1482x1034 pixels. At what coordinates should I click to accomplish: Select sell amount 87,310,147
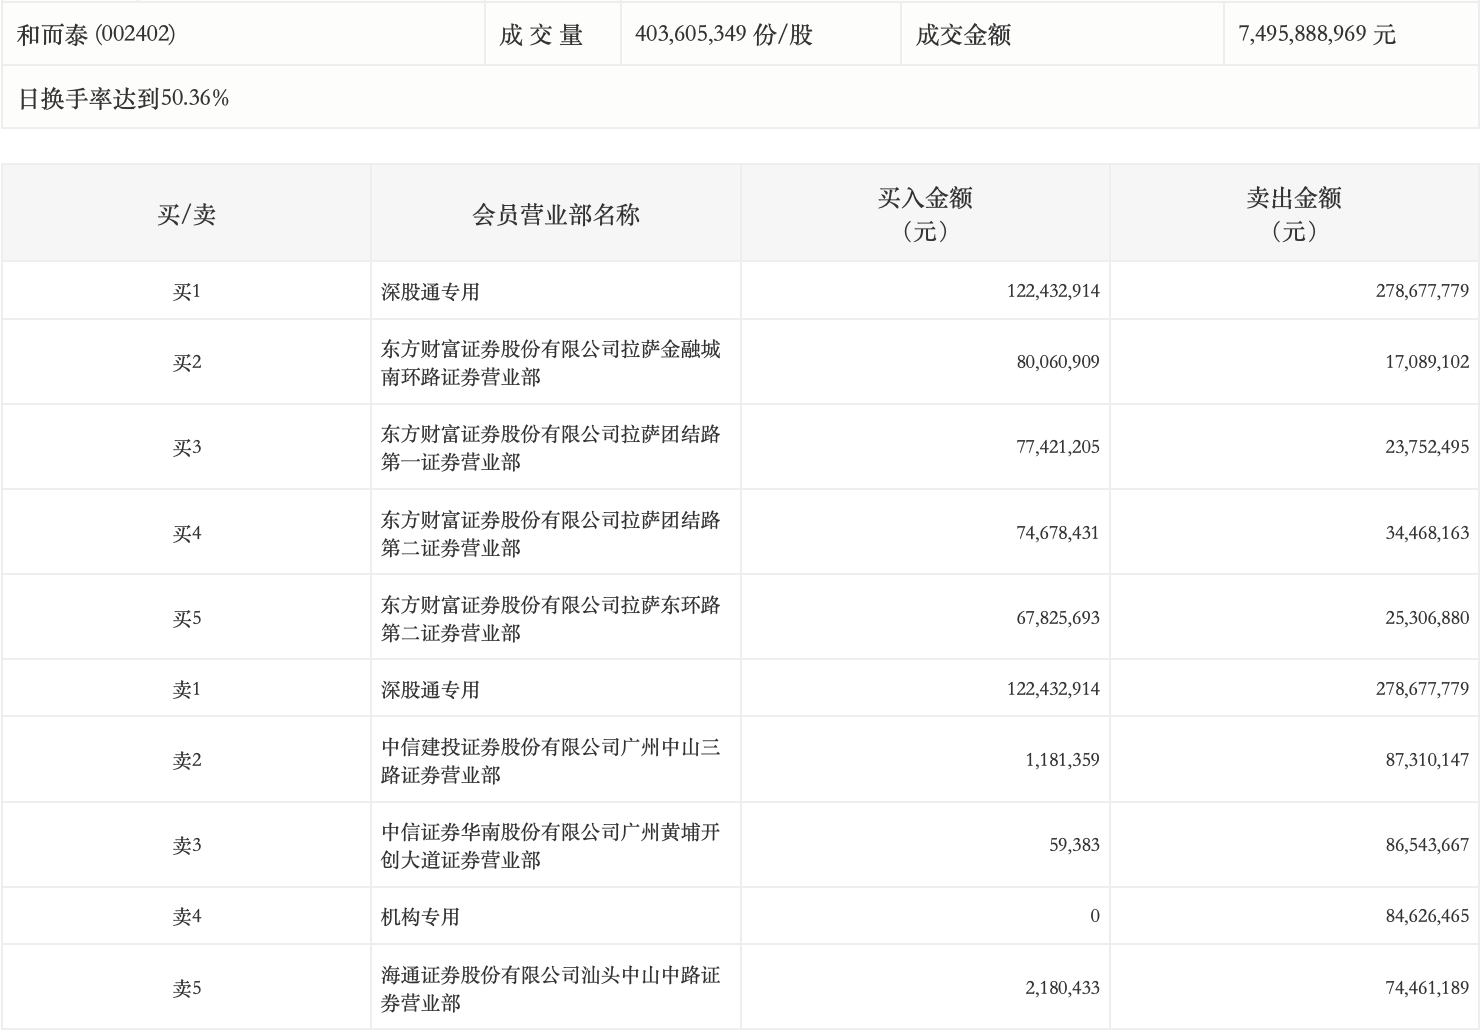[1427, 761]
